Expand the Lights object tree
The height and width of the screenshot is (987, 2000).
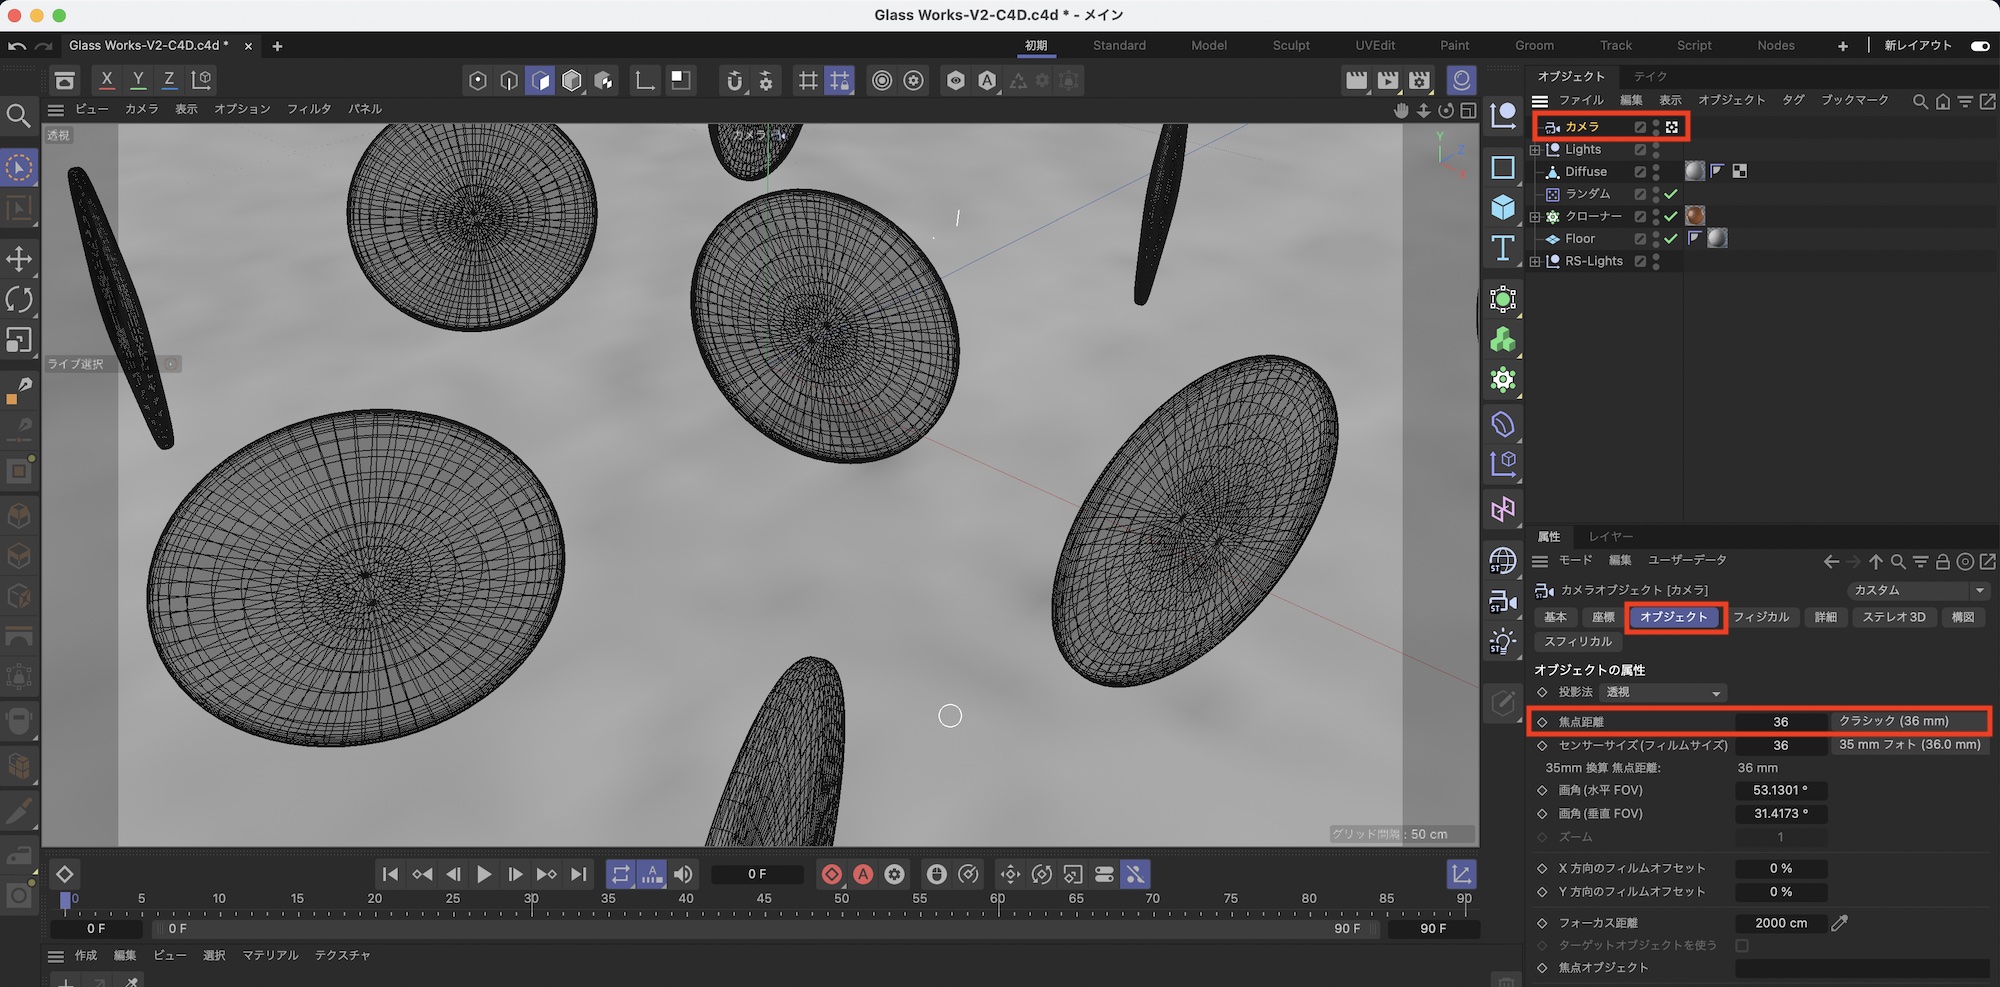coord(1536,150)
